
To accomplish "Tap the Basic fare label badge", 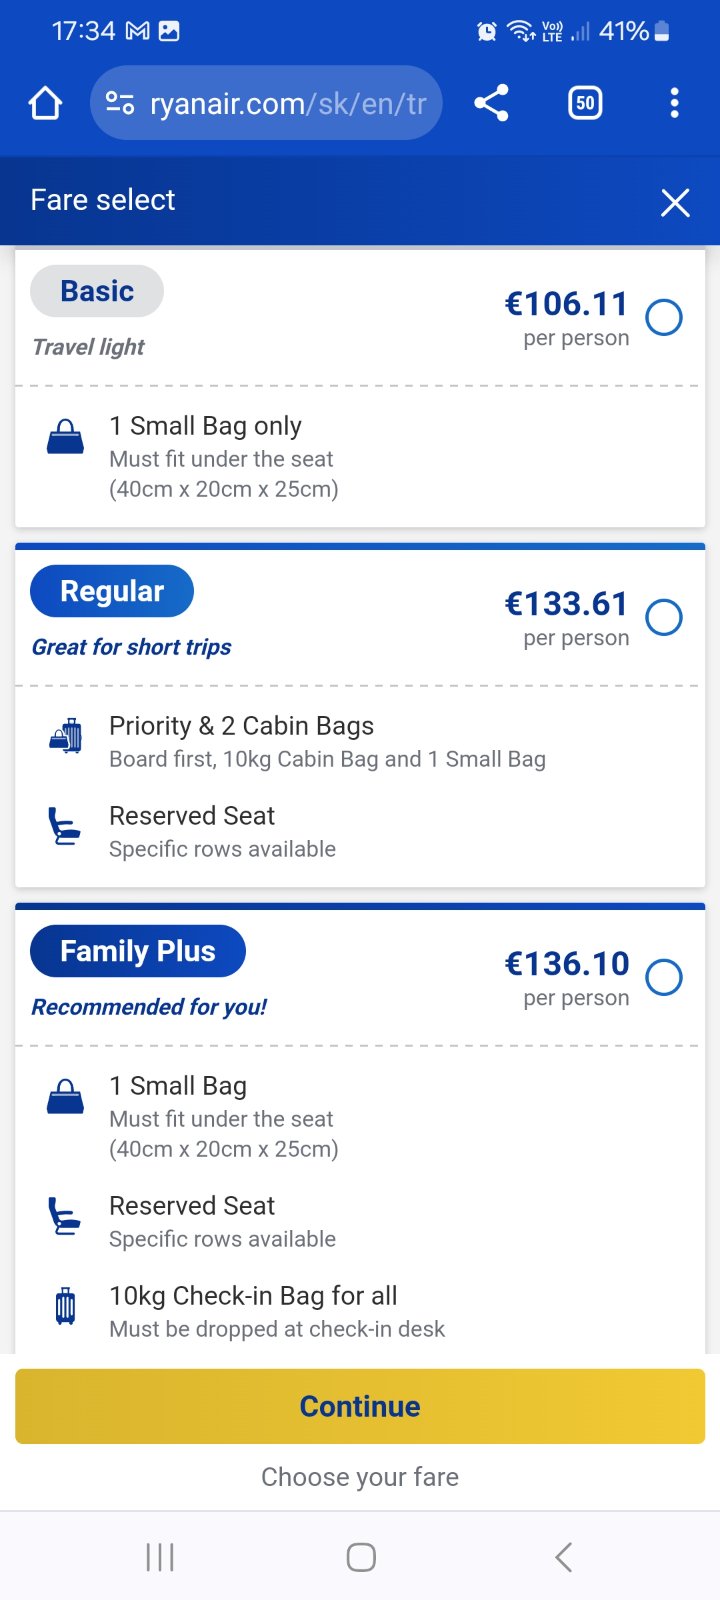I will click(97, 291).
